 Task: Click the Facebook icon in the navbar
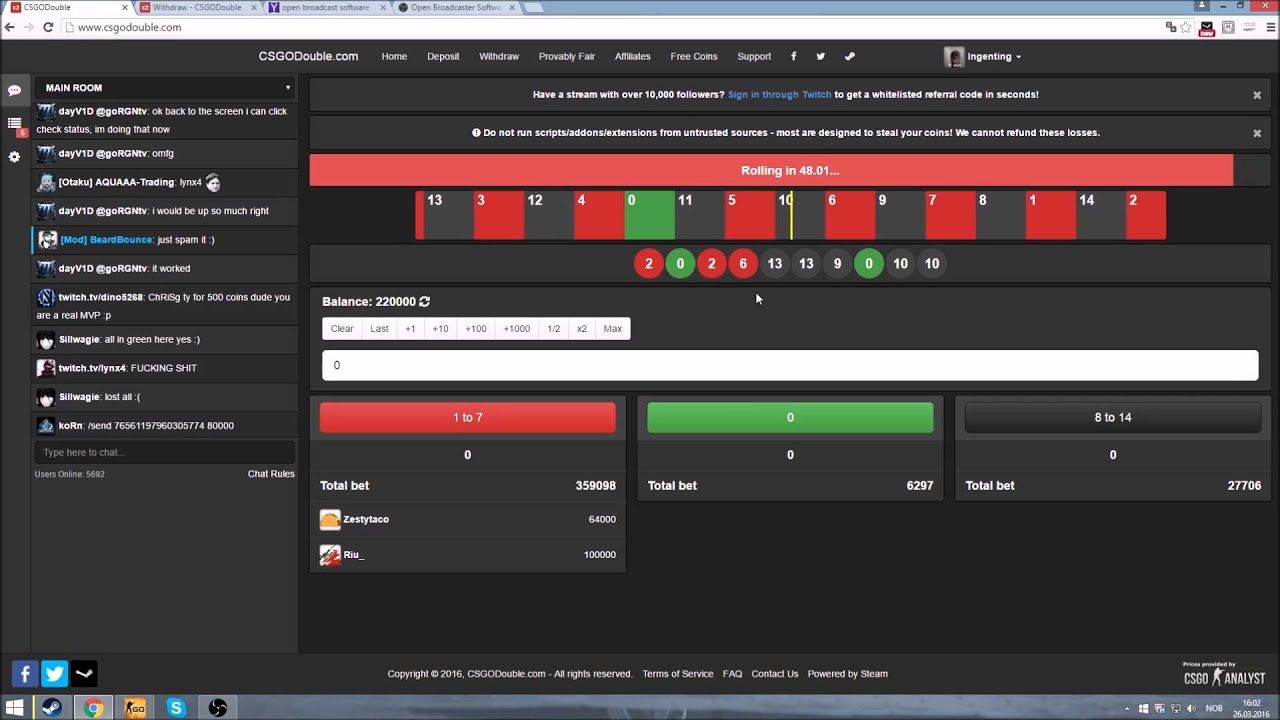794,56
